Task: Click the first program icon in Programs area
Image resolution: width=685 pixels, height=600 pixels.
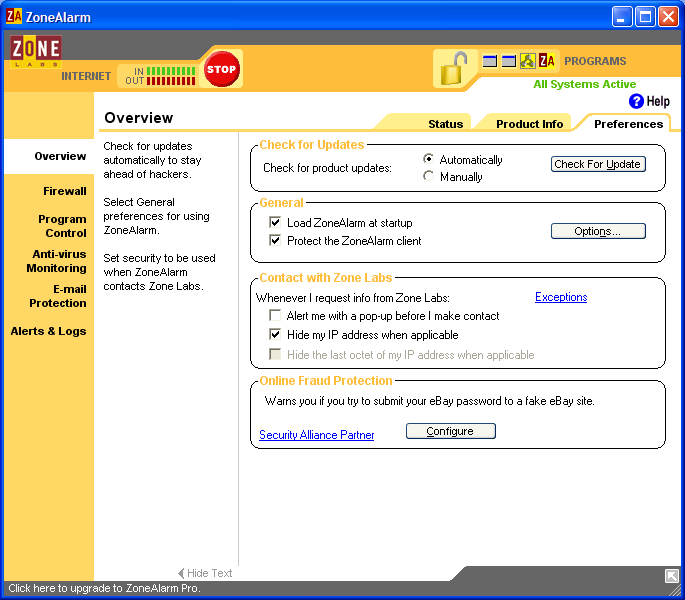Action: point(490,61)
